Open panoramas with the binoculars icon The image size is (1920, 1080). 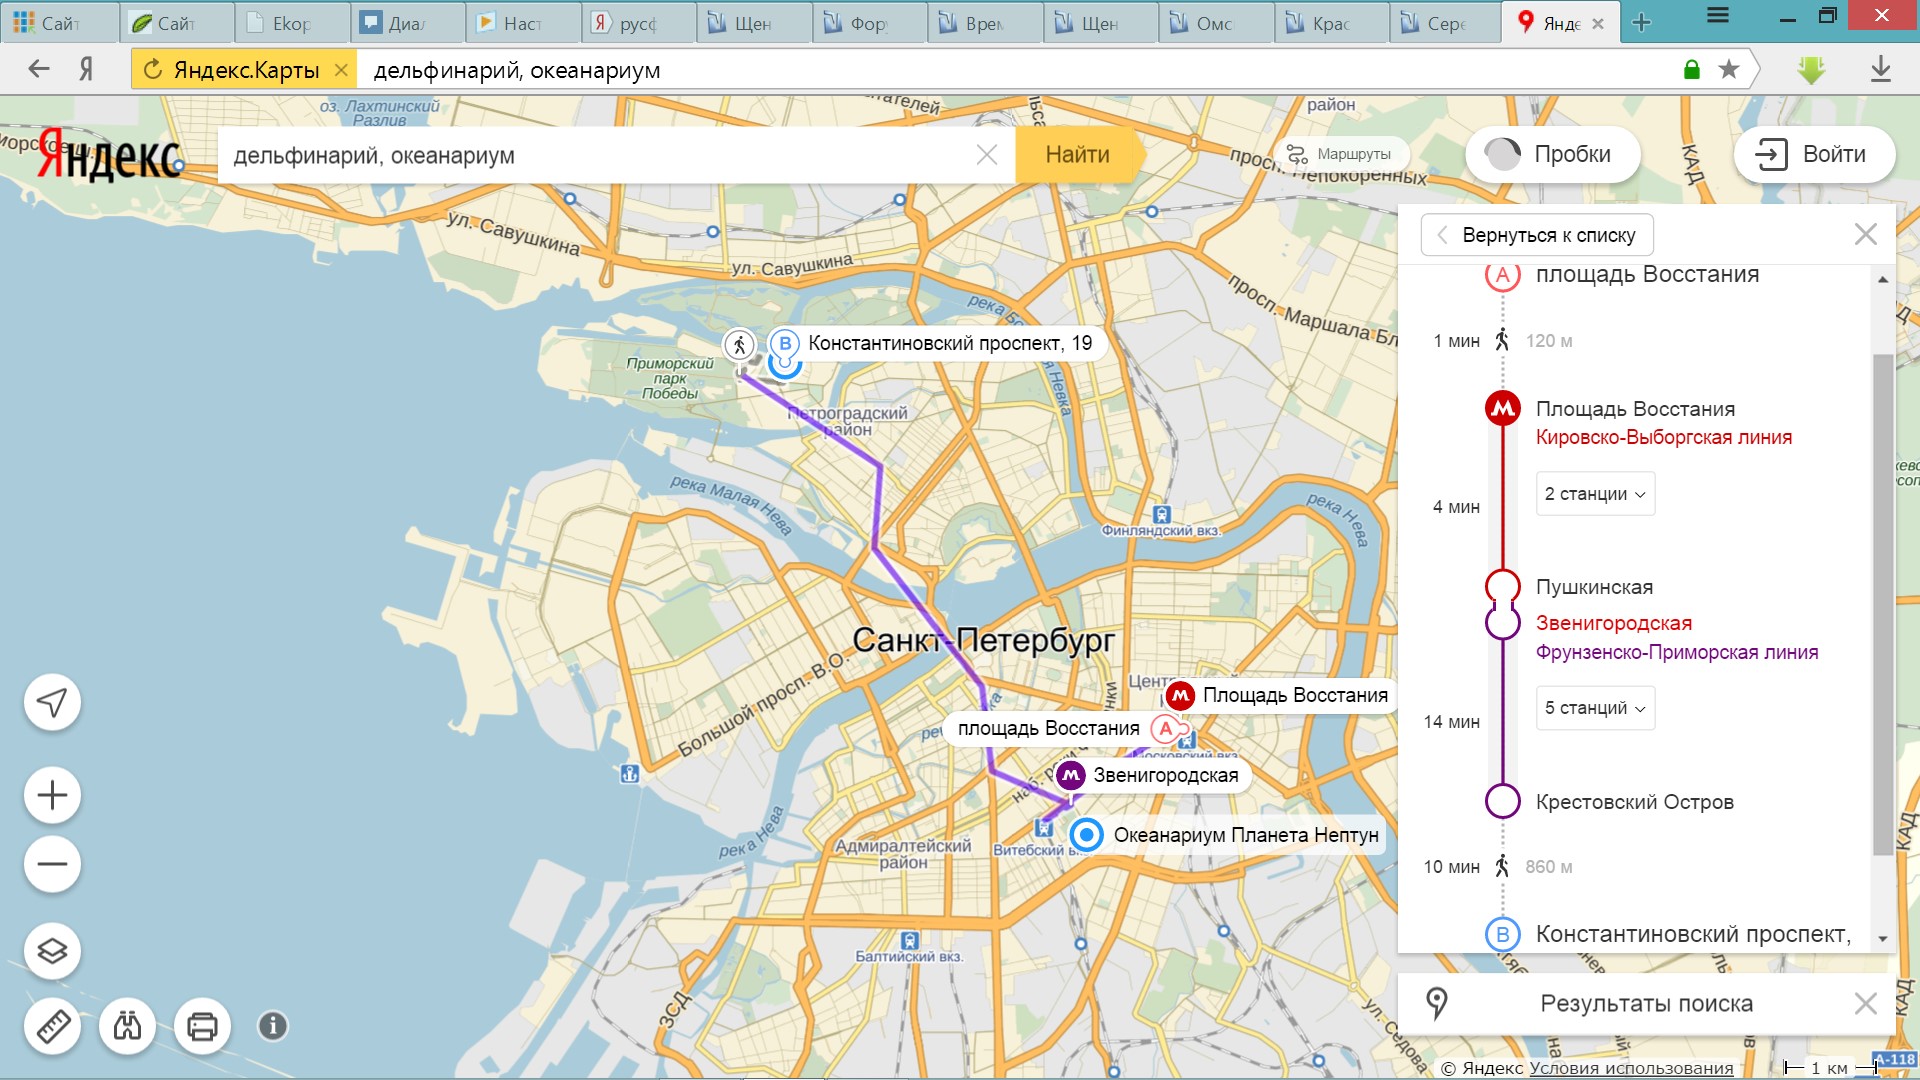click(x=127, y=1026)
